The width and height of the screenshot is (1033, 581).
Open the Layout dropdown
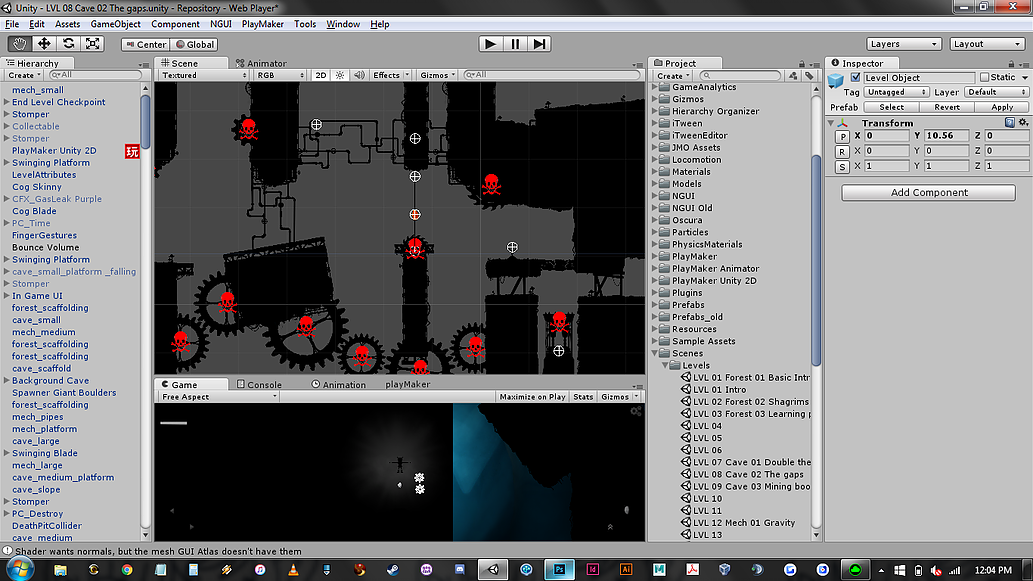pos(987,44)
